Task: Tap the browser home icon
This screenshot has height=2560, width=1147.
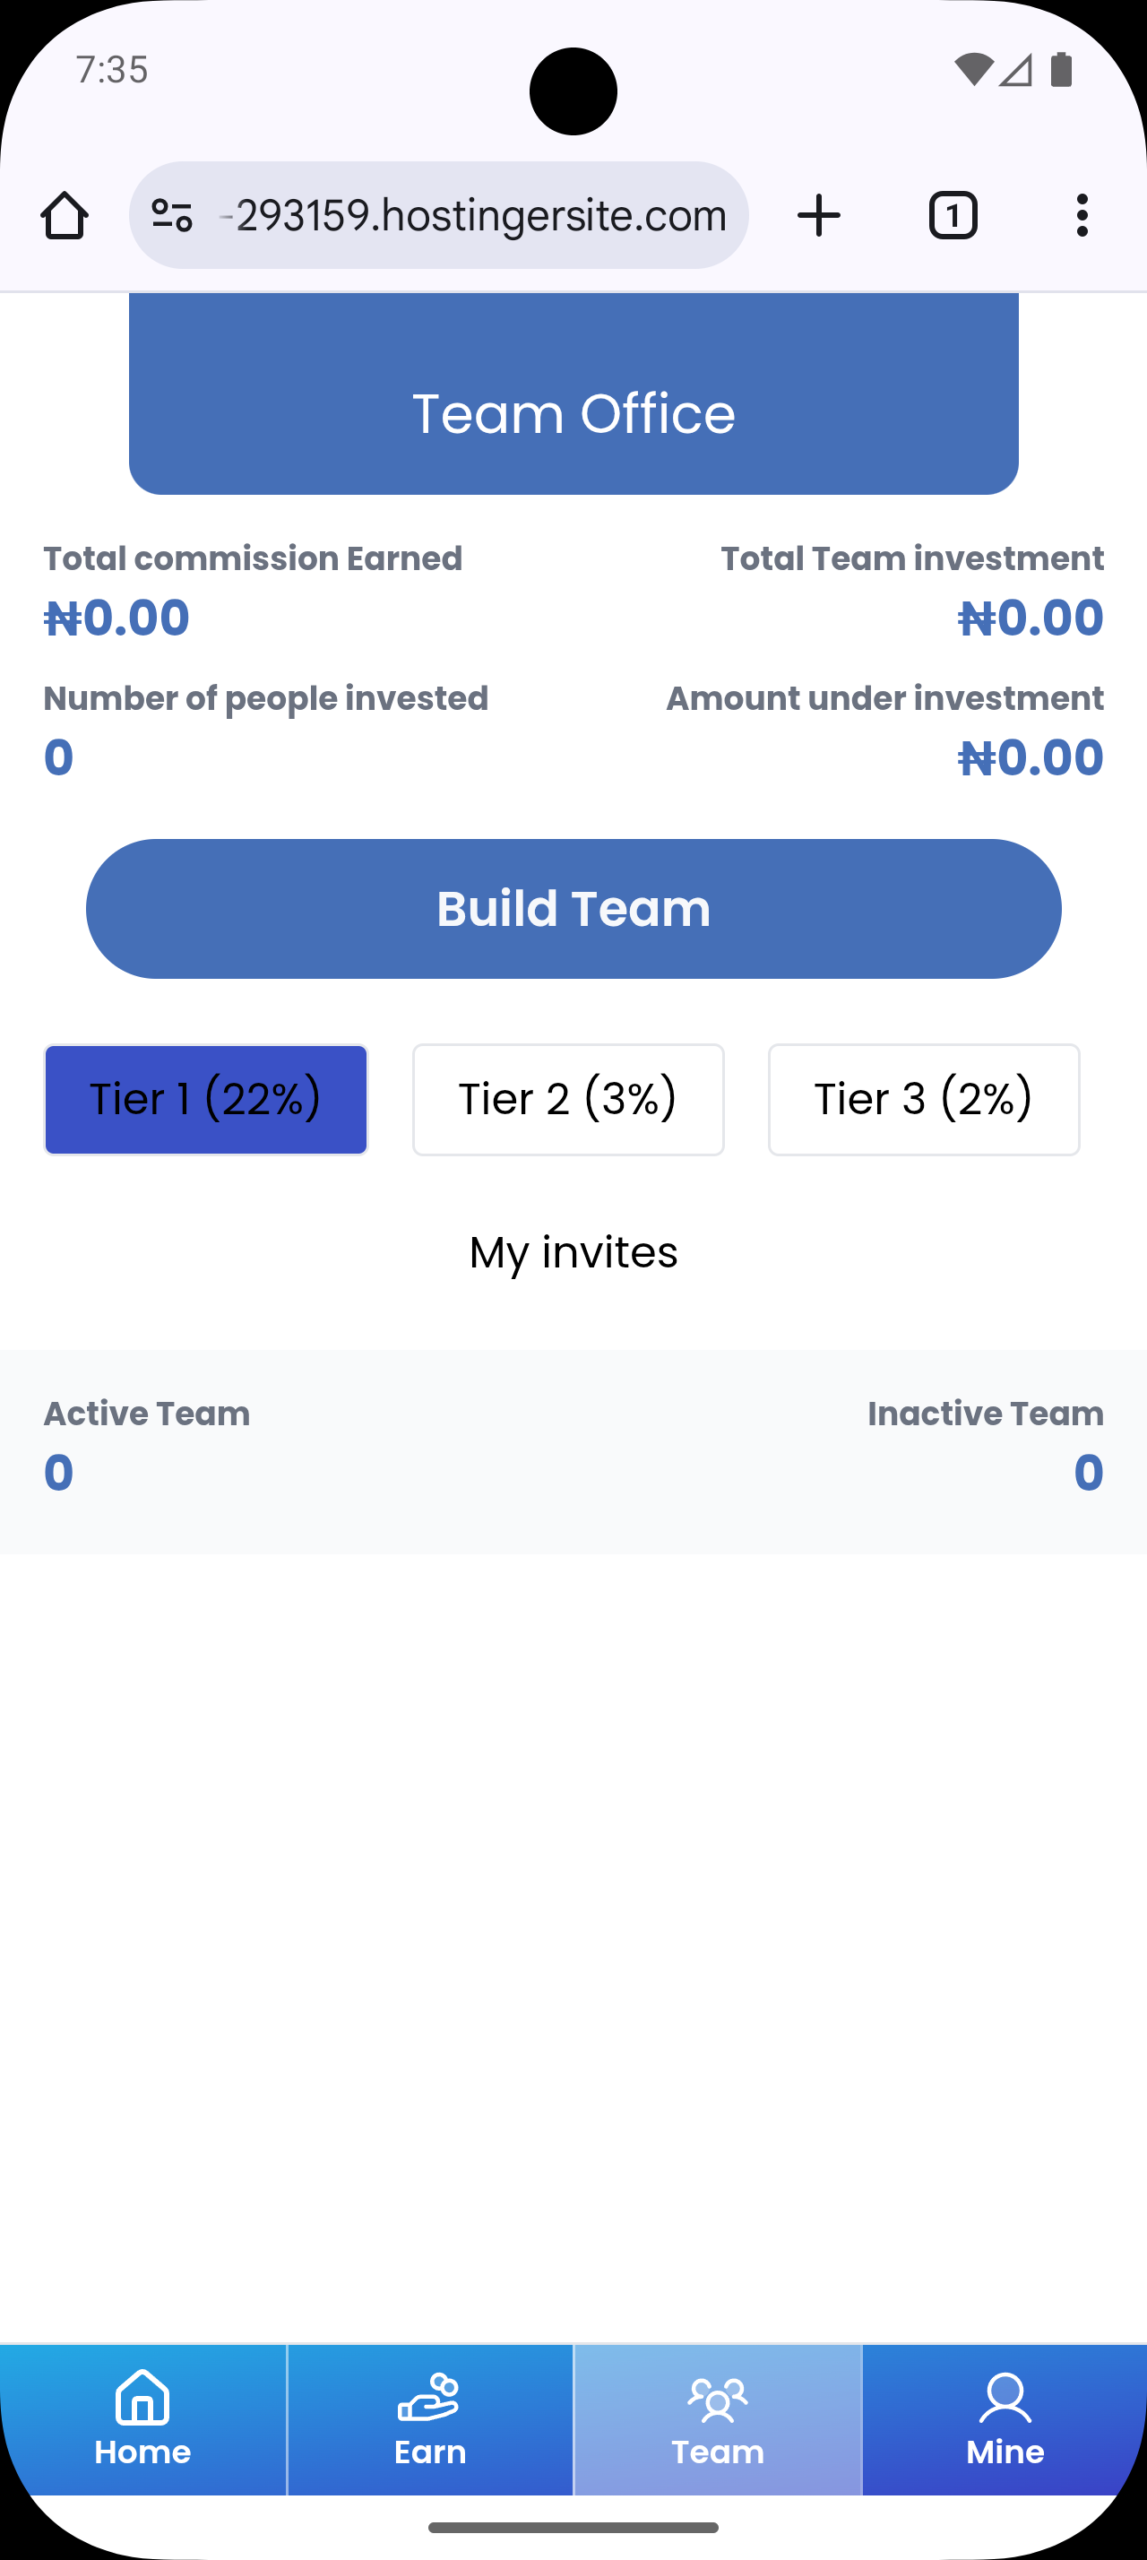Action: 64,215
